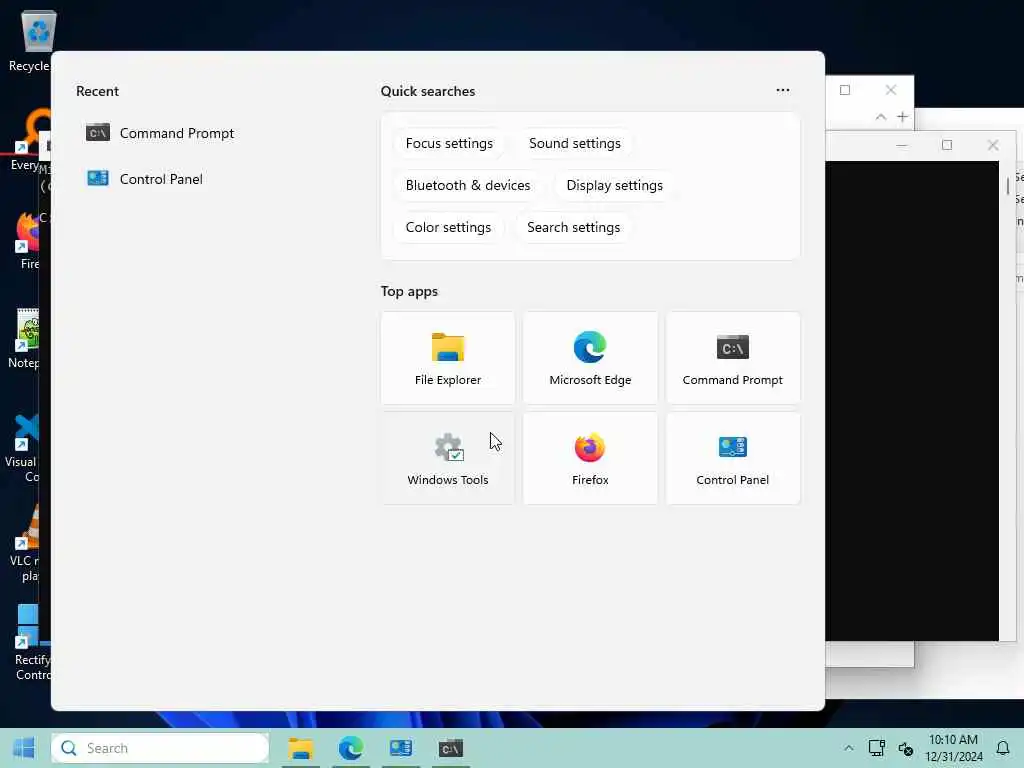Open the Display settings quick search
This screenshot has width=1024, height=768.
[615, 185]
